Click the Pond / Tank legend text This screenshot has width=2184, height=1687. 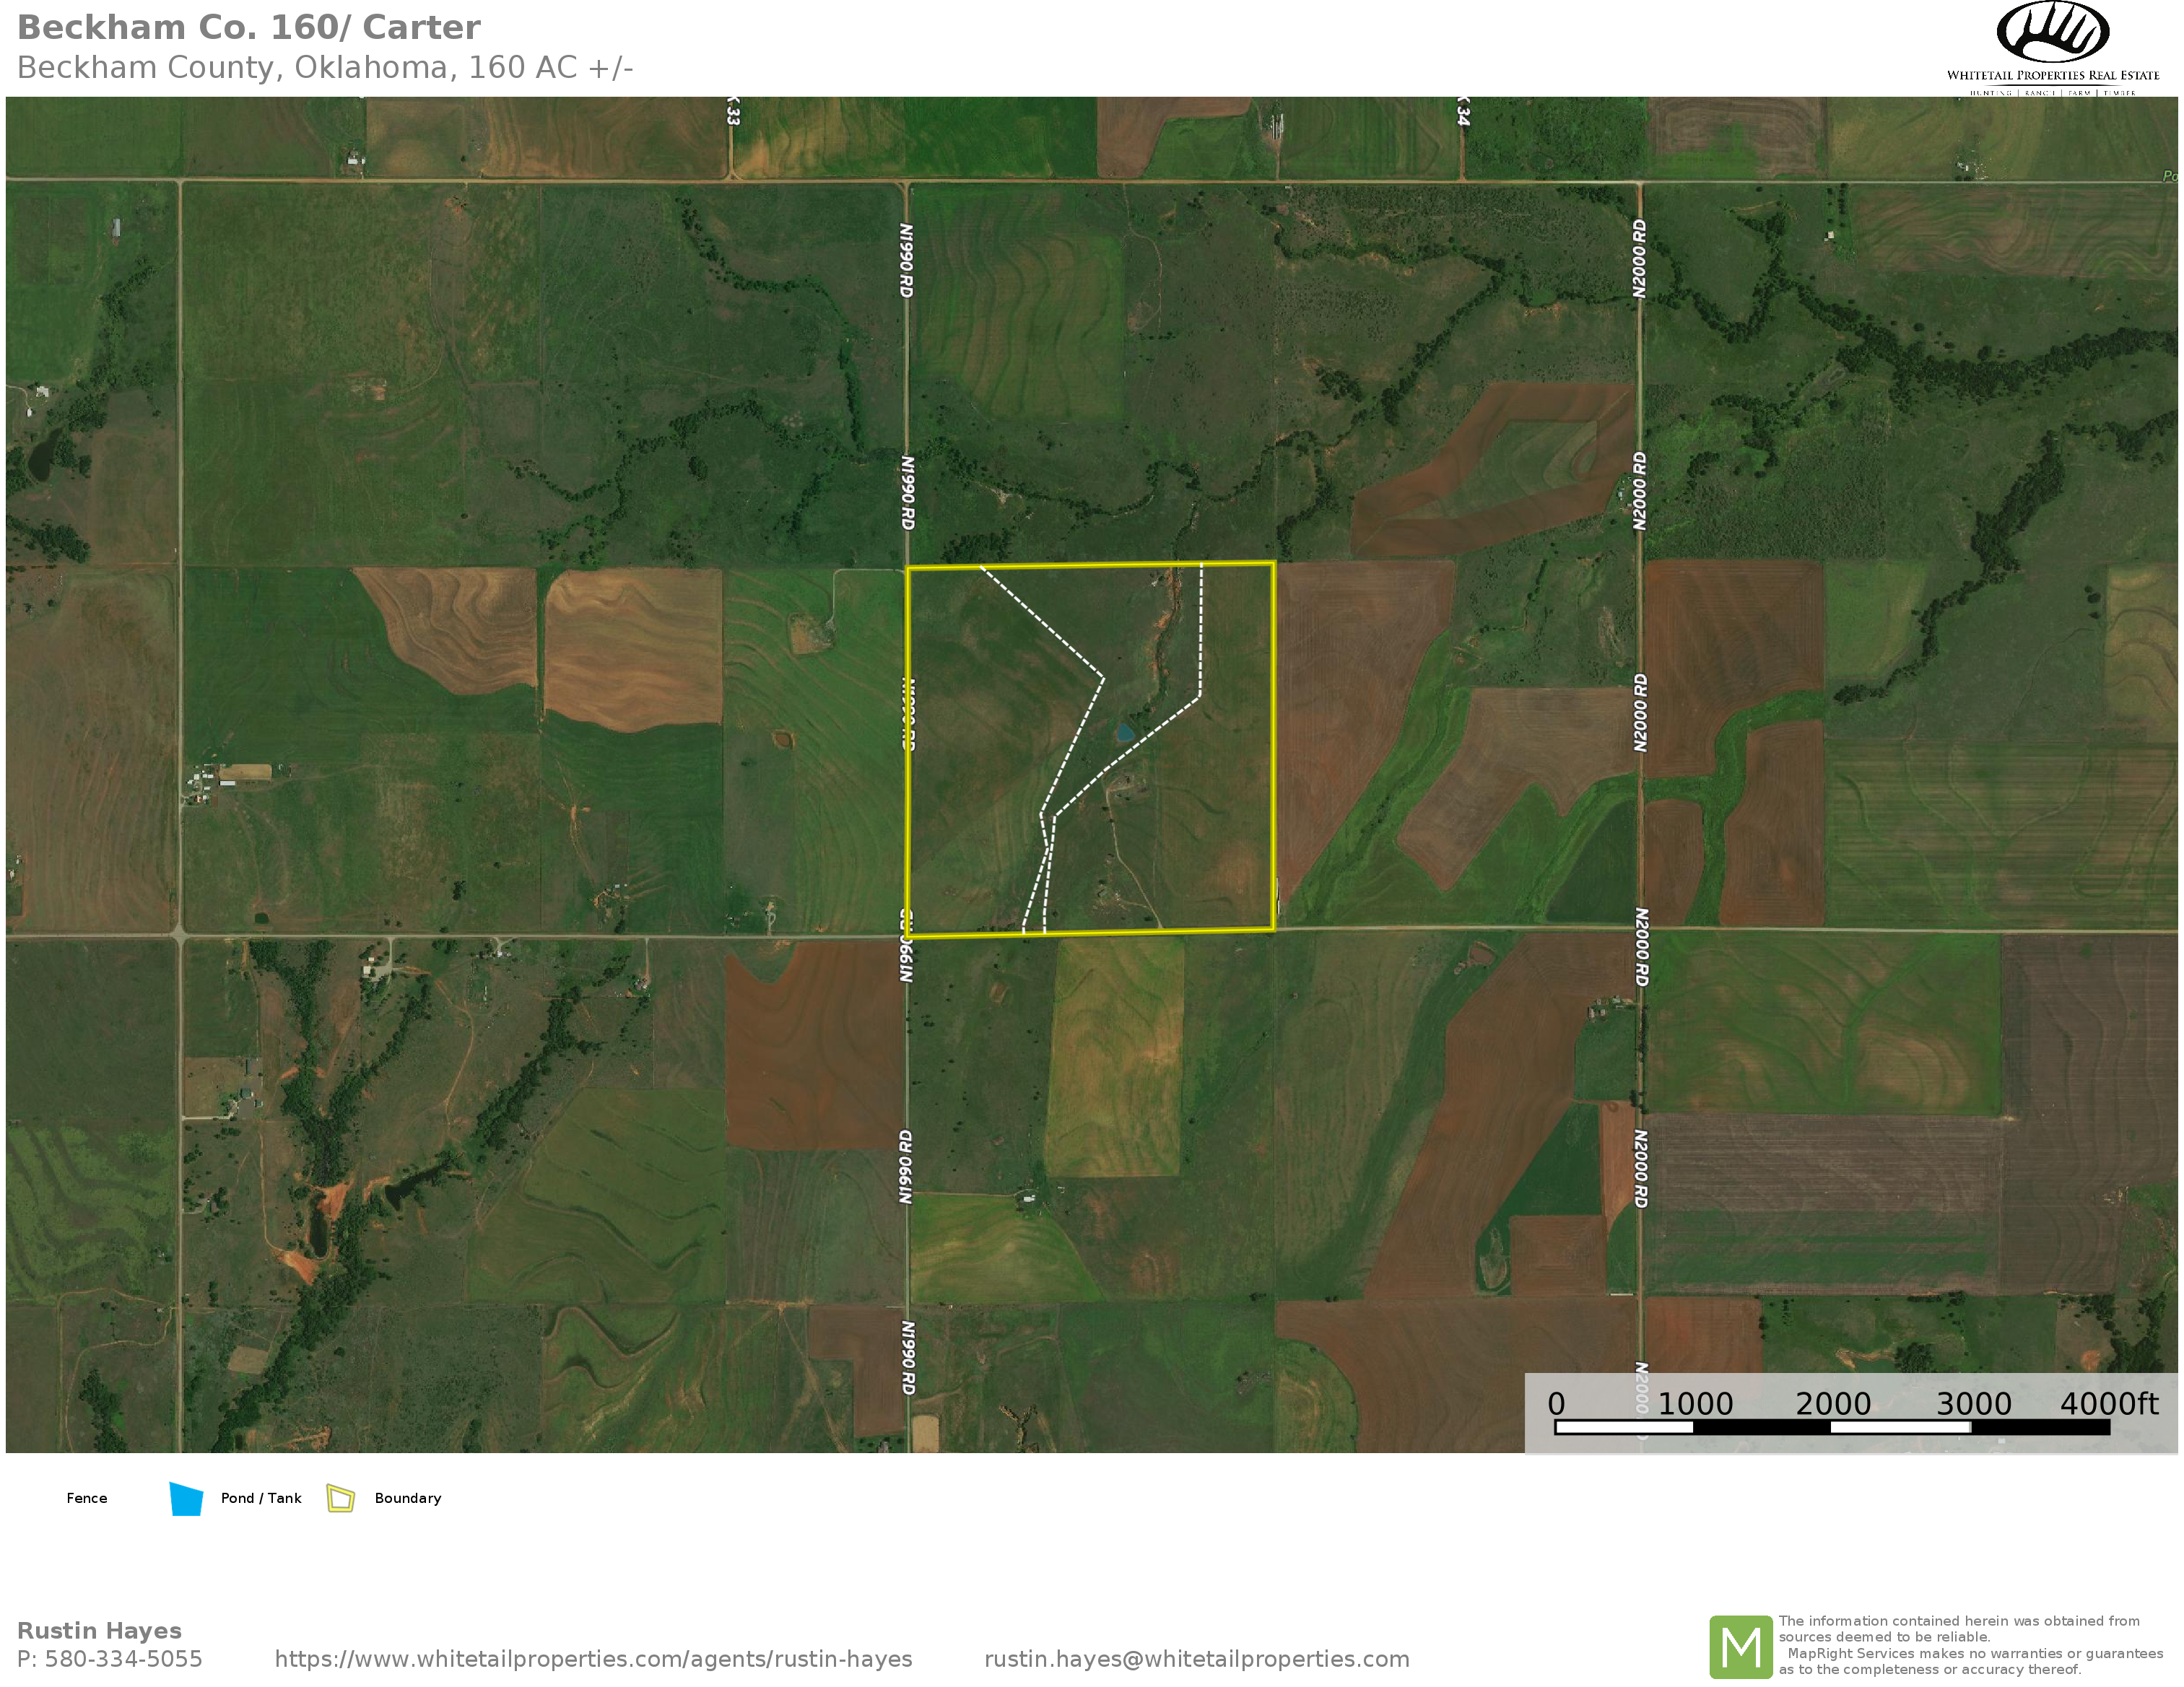(x=261, y=1498)
